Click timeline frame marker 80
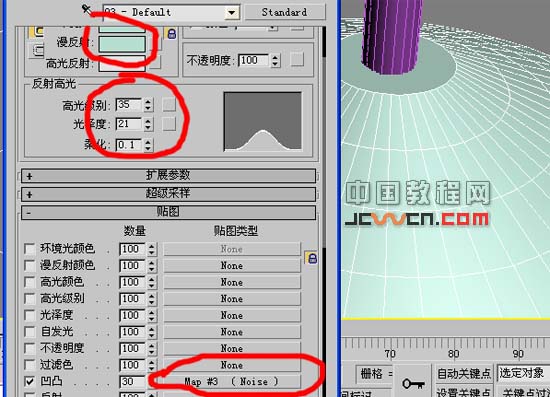Image resolution: width=550 pixels, height=397 pixels. pyautogui.click(x=453, y=353)
